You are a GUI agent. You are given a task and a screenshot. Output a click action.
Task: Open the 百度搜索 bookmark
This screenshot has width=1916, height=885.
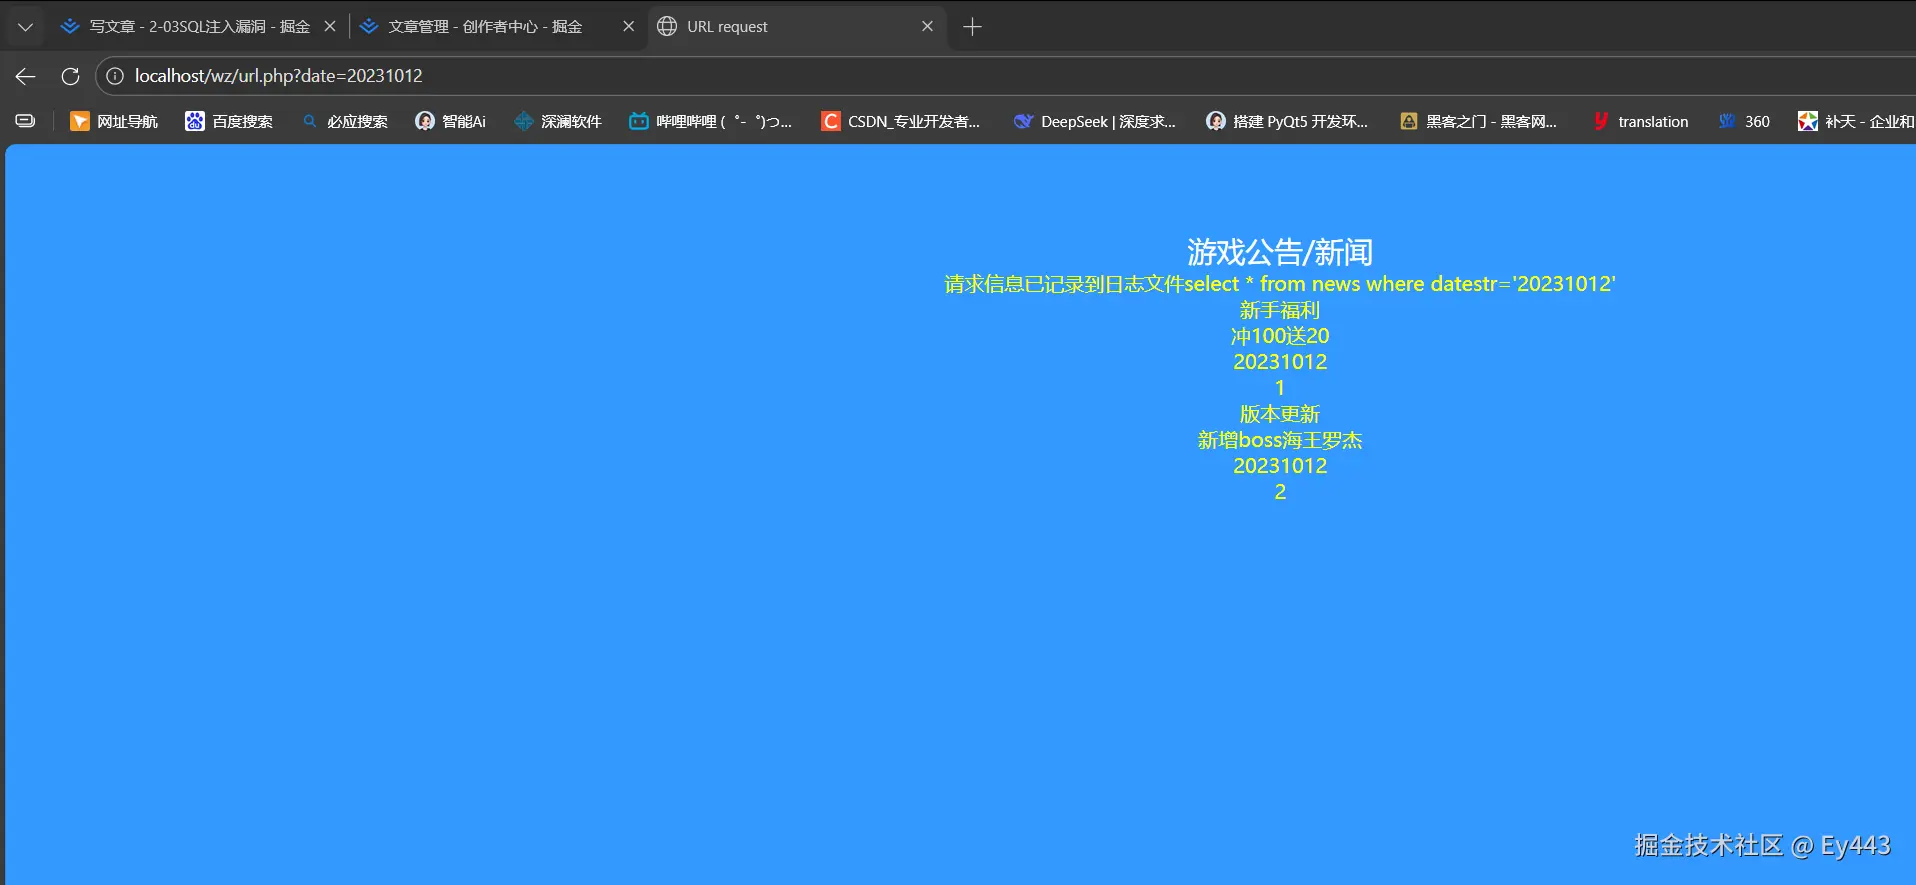(229, 121)
